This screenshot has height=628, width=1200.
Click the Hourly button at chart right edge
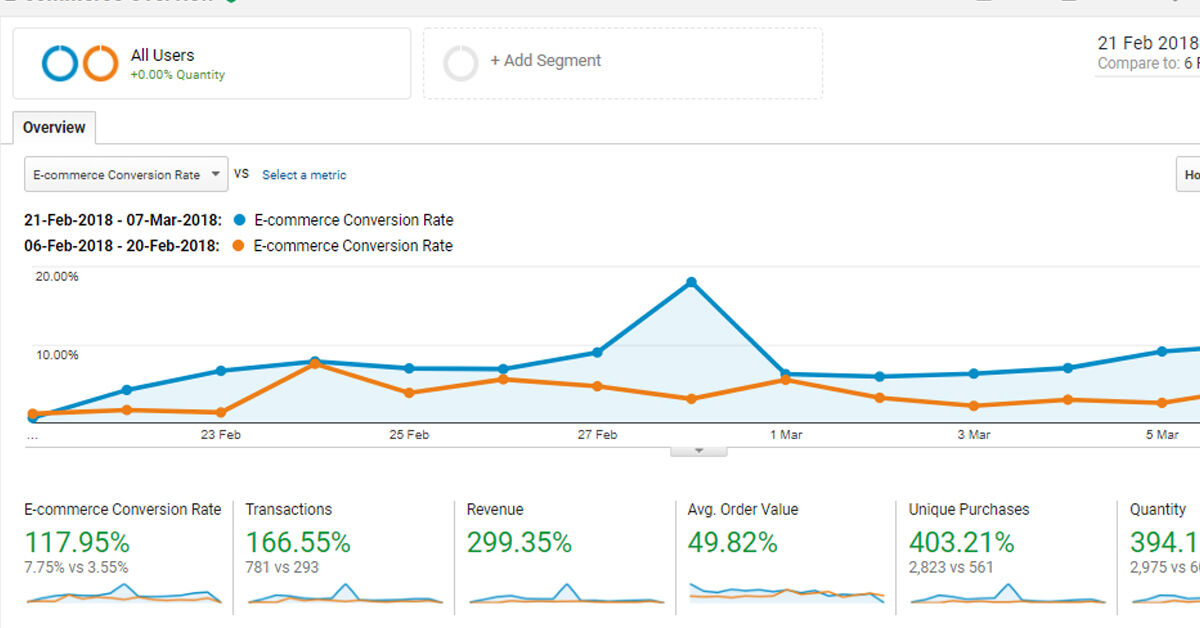tap(1188, 174)
